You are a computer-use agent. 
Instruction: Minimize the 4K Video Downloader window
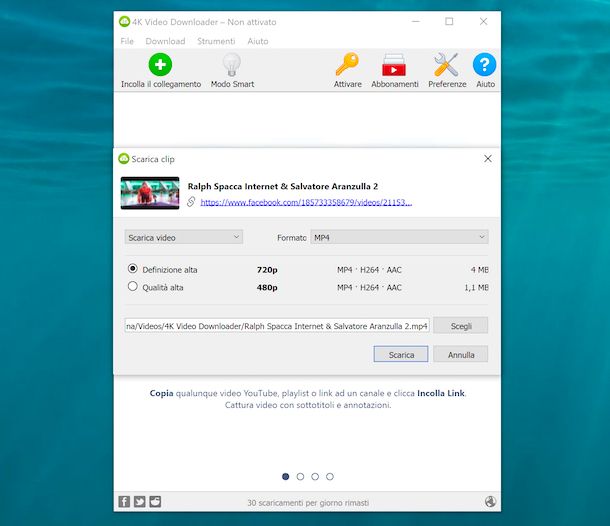tap(416, 21)
